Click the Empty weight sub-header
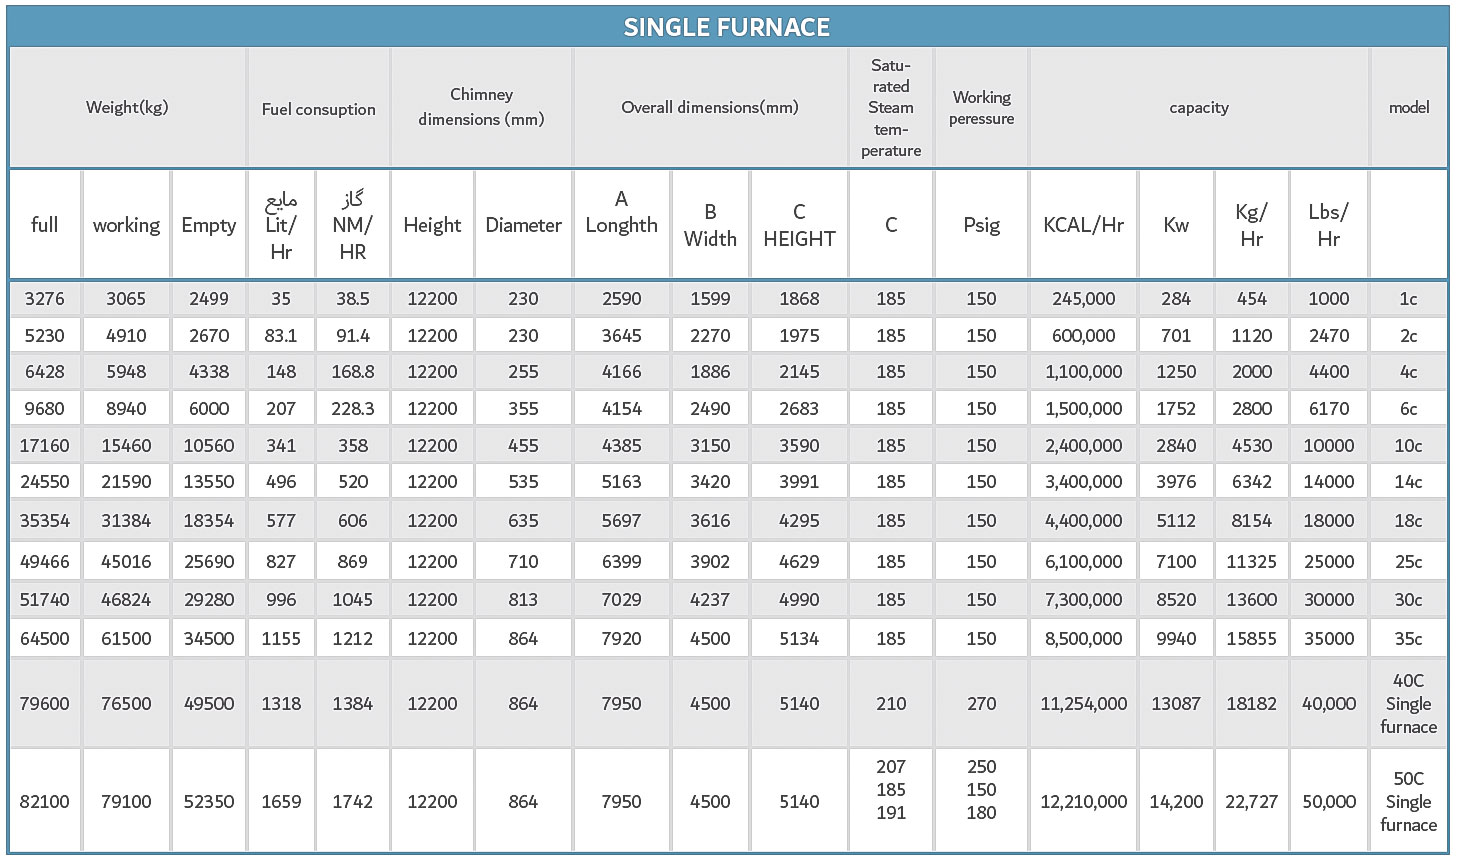 [208, 225]
